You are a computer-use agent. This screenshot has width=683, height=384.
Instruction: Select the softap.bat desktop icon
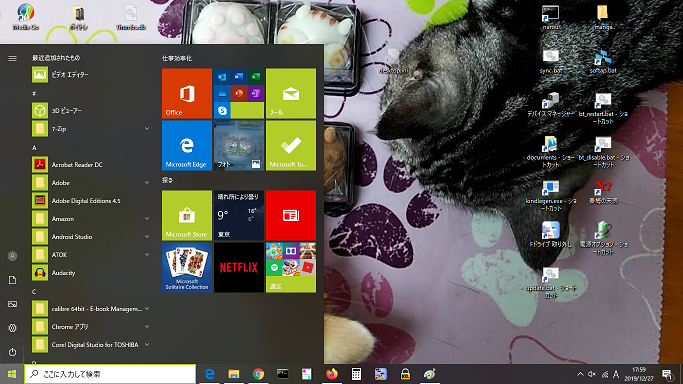(x=603, y=61)
